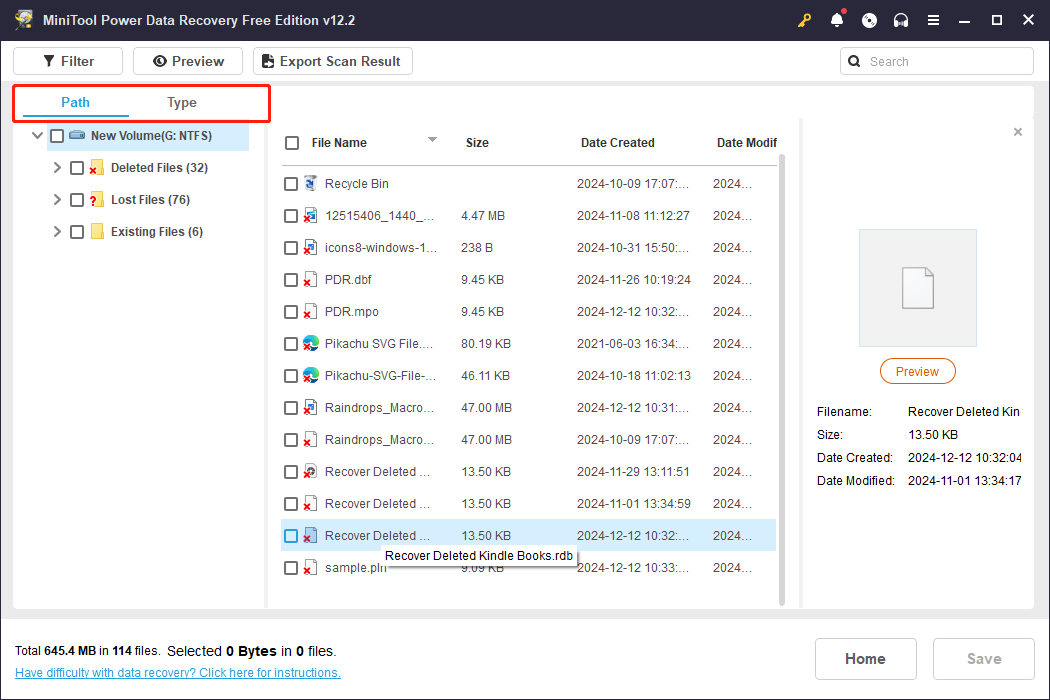Go back to Home

pyautogui.click(x=865, y=658)
